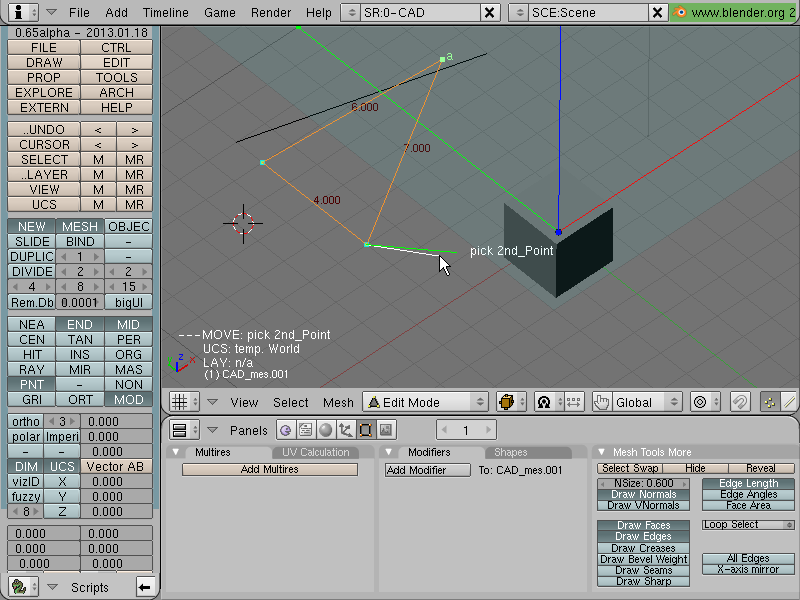Open proportional edit falloff selector
Image resolution: width=800 pixels, height=600 pixels.
(705, 402)
